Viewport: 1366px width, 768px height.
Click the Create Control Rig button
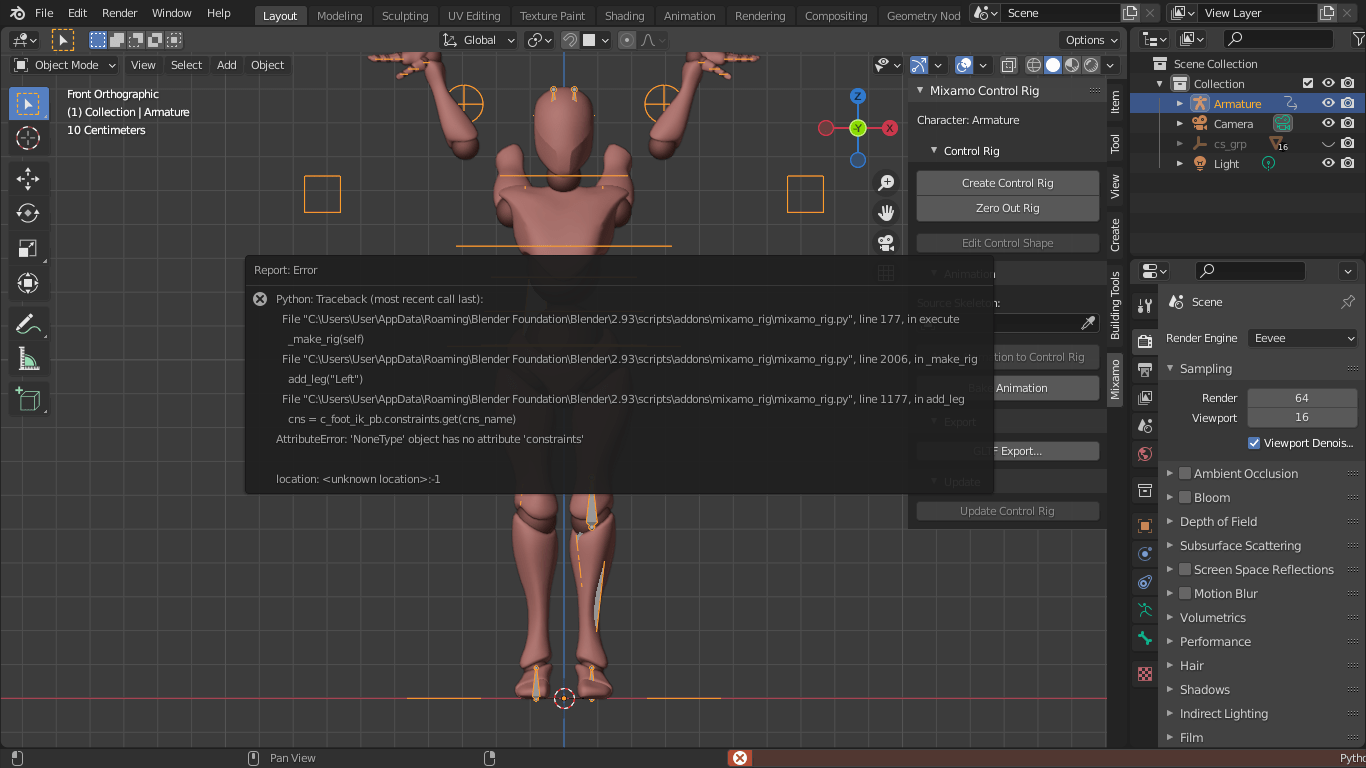pos(1007,182)
